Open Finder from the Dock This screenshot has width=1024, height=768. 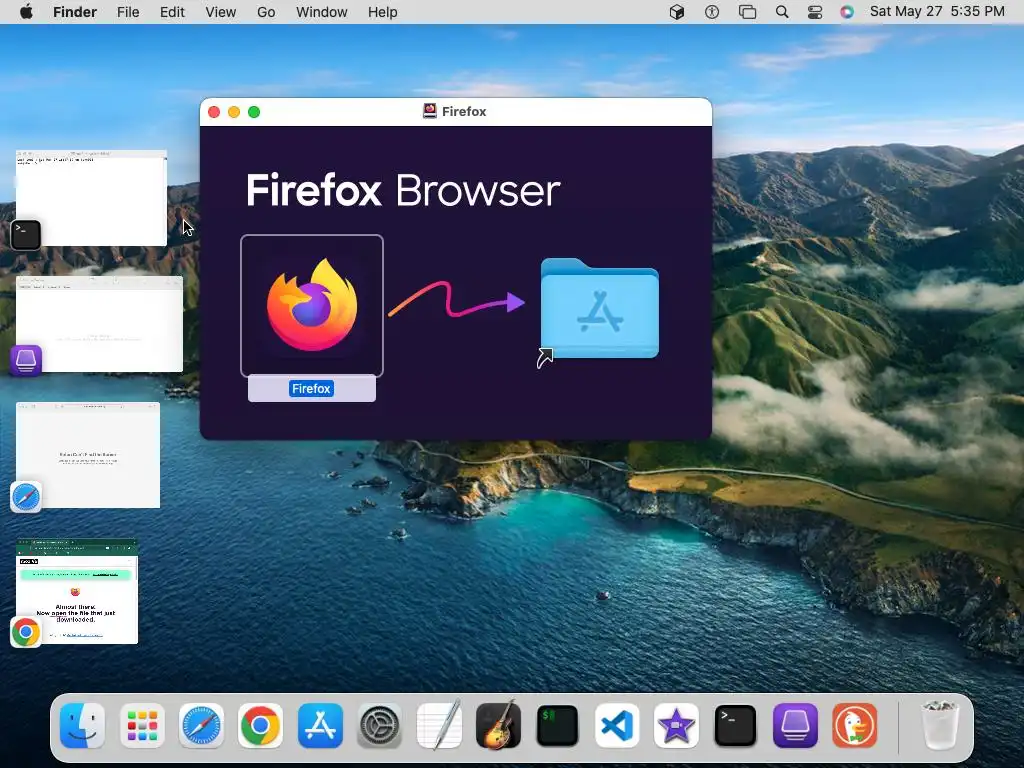pyautogui.click(x=82, y=726)
